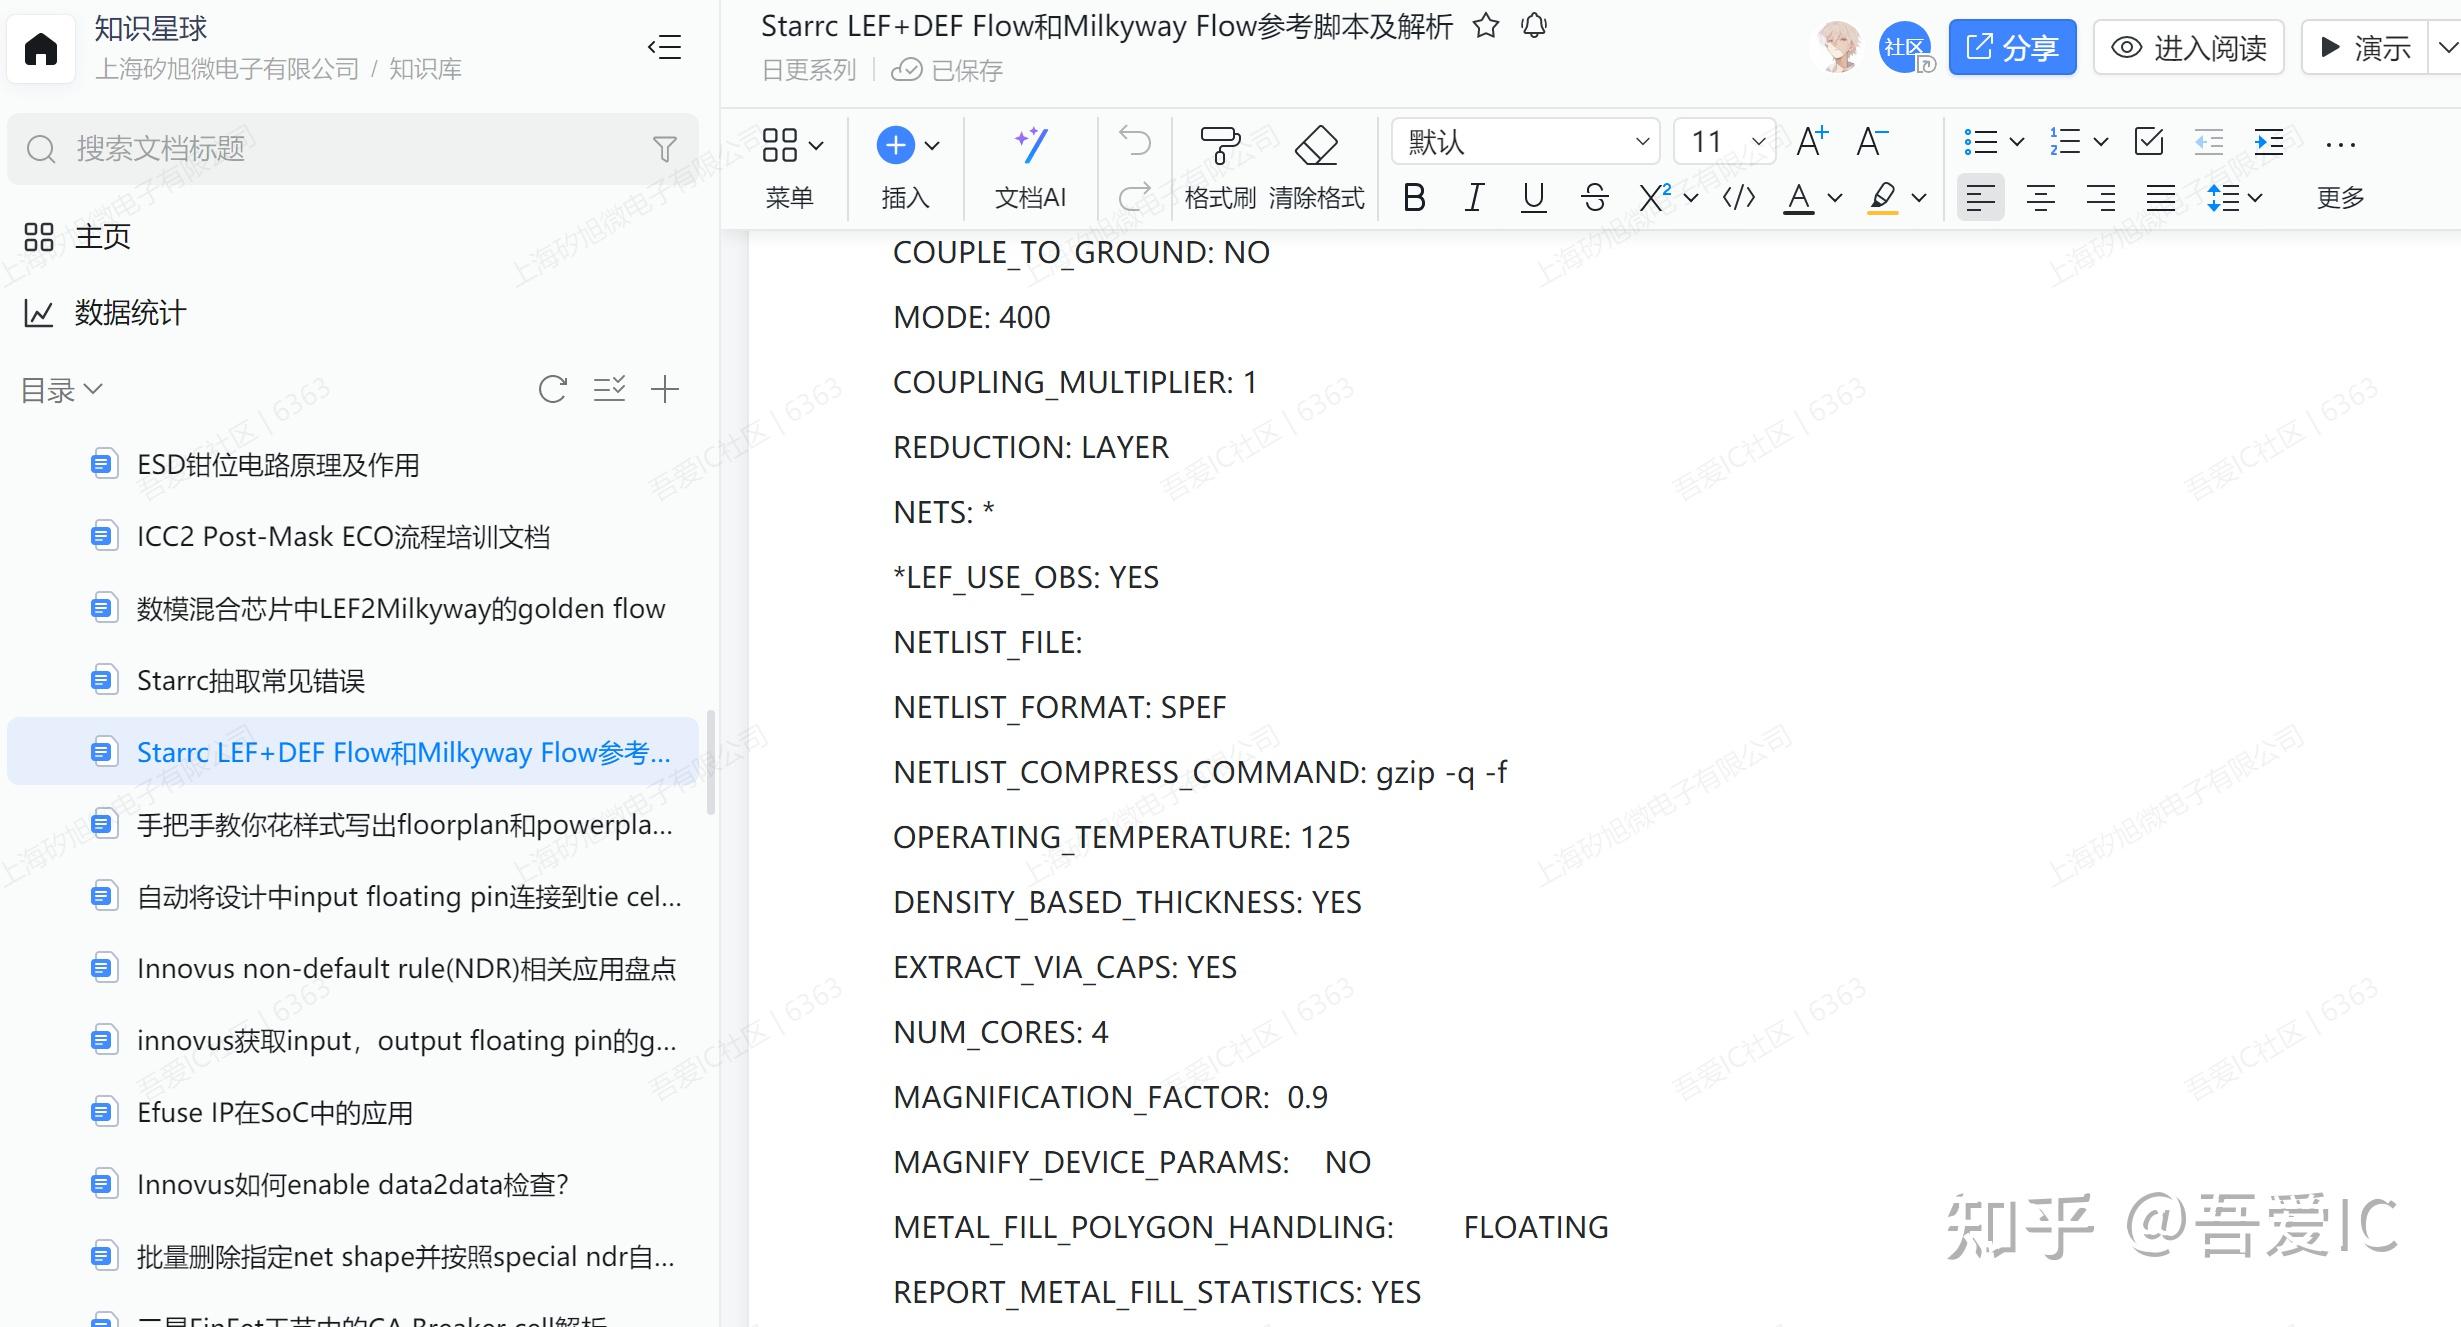Refresh the 目录 document list
Viewport: 2461px width, 1327px height.
pyautogui.click(x=553, y=390)
